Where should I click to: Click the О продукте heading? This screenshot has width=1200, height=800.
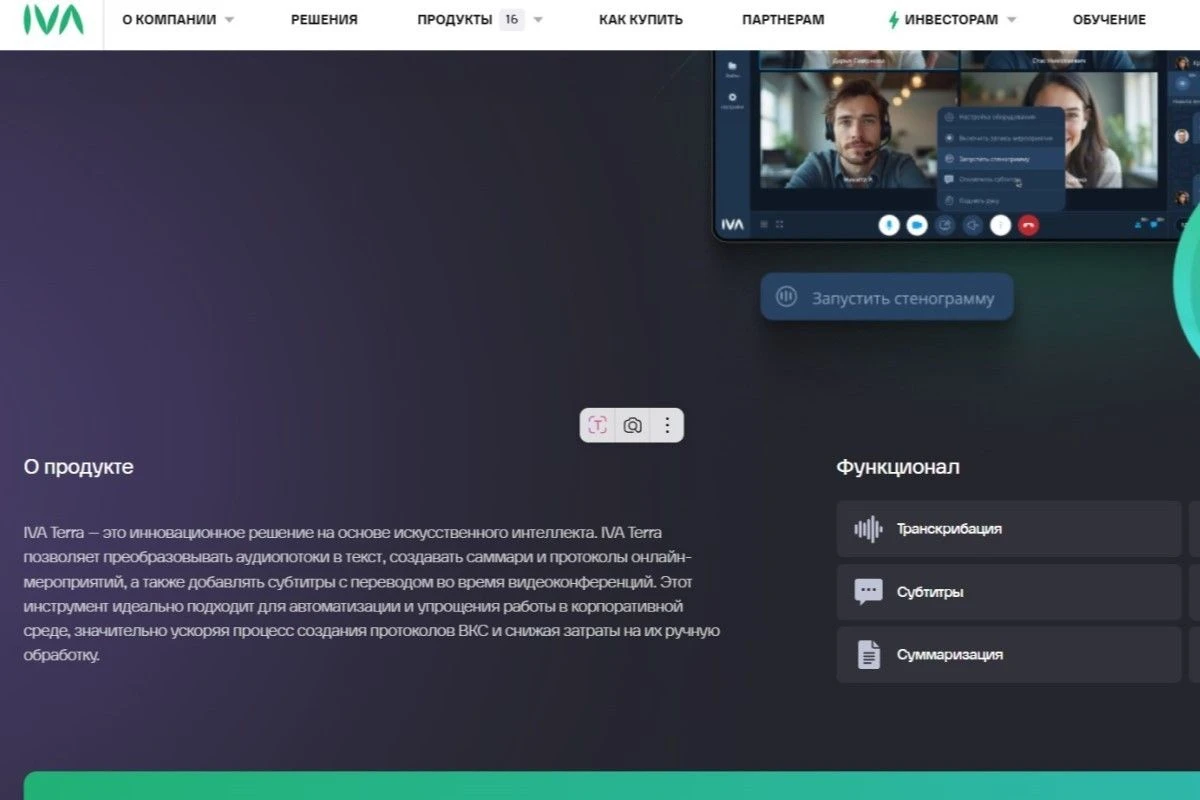[x=78, y=467]
